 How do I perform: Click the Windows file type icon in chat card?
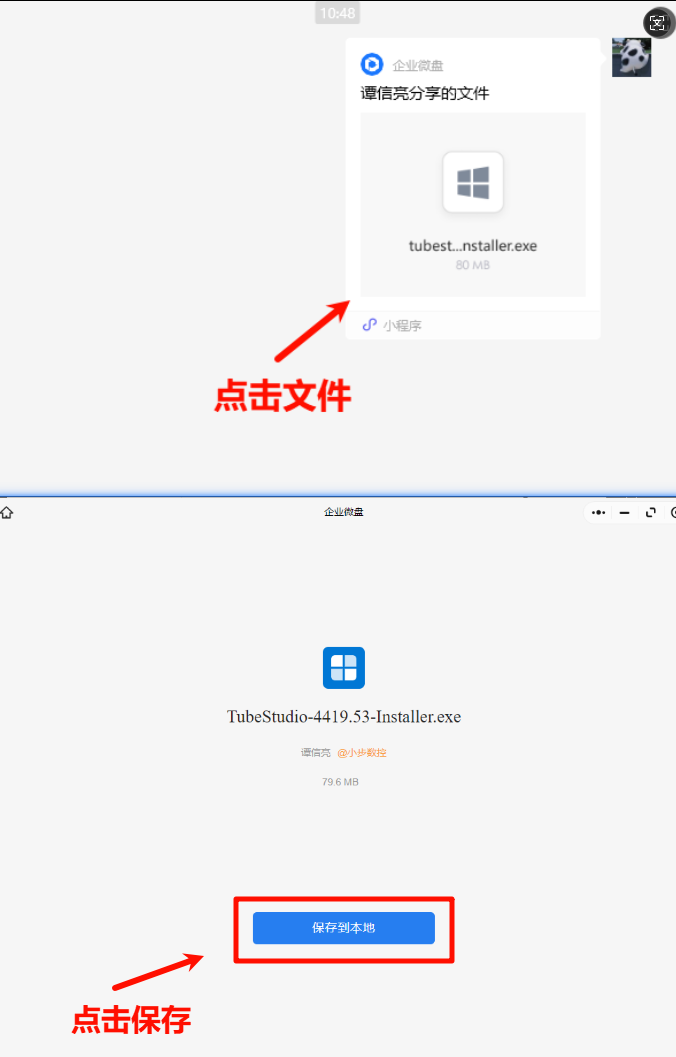pyautogui.click(x=472, y=182)
